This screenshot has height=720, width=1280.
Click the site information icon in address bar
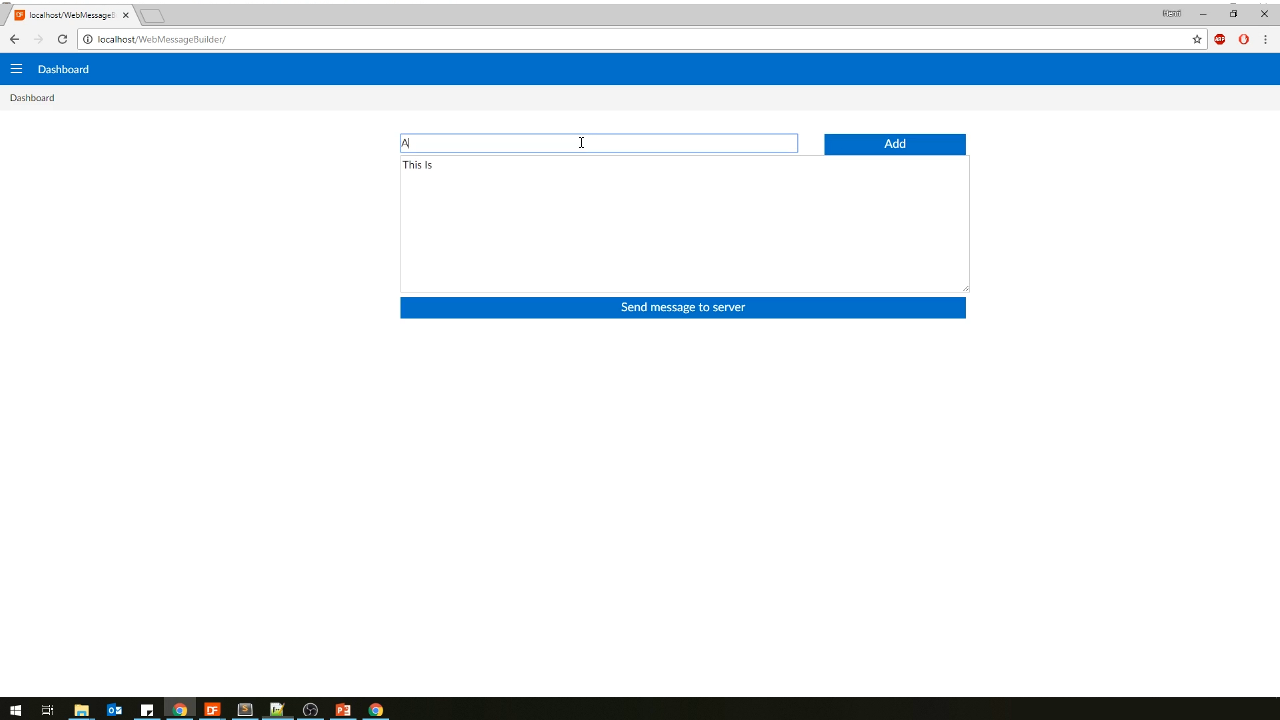(88, 39)
